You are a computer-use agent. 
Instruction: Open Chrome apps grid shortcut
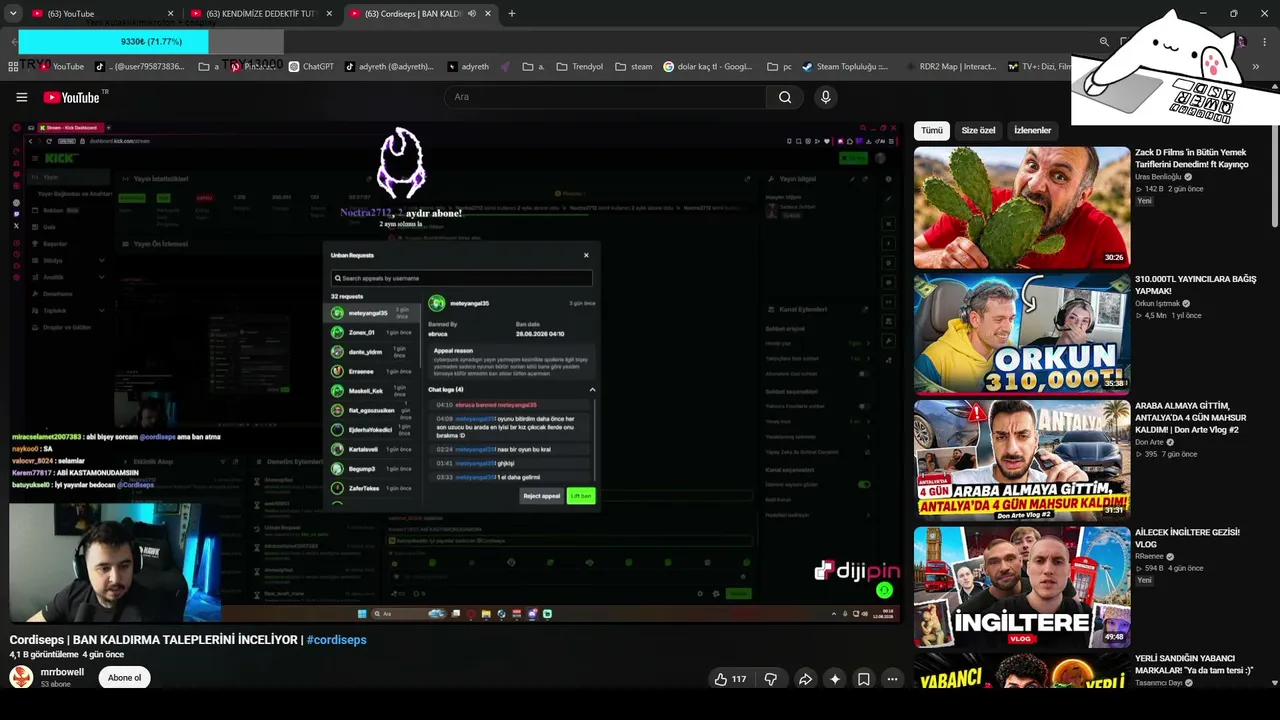coord(13,67)
